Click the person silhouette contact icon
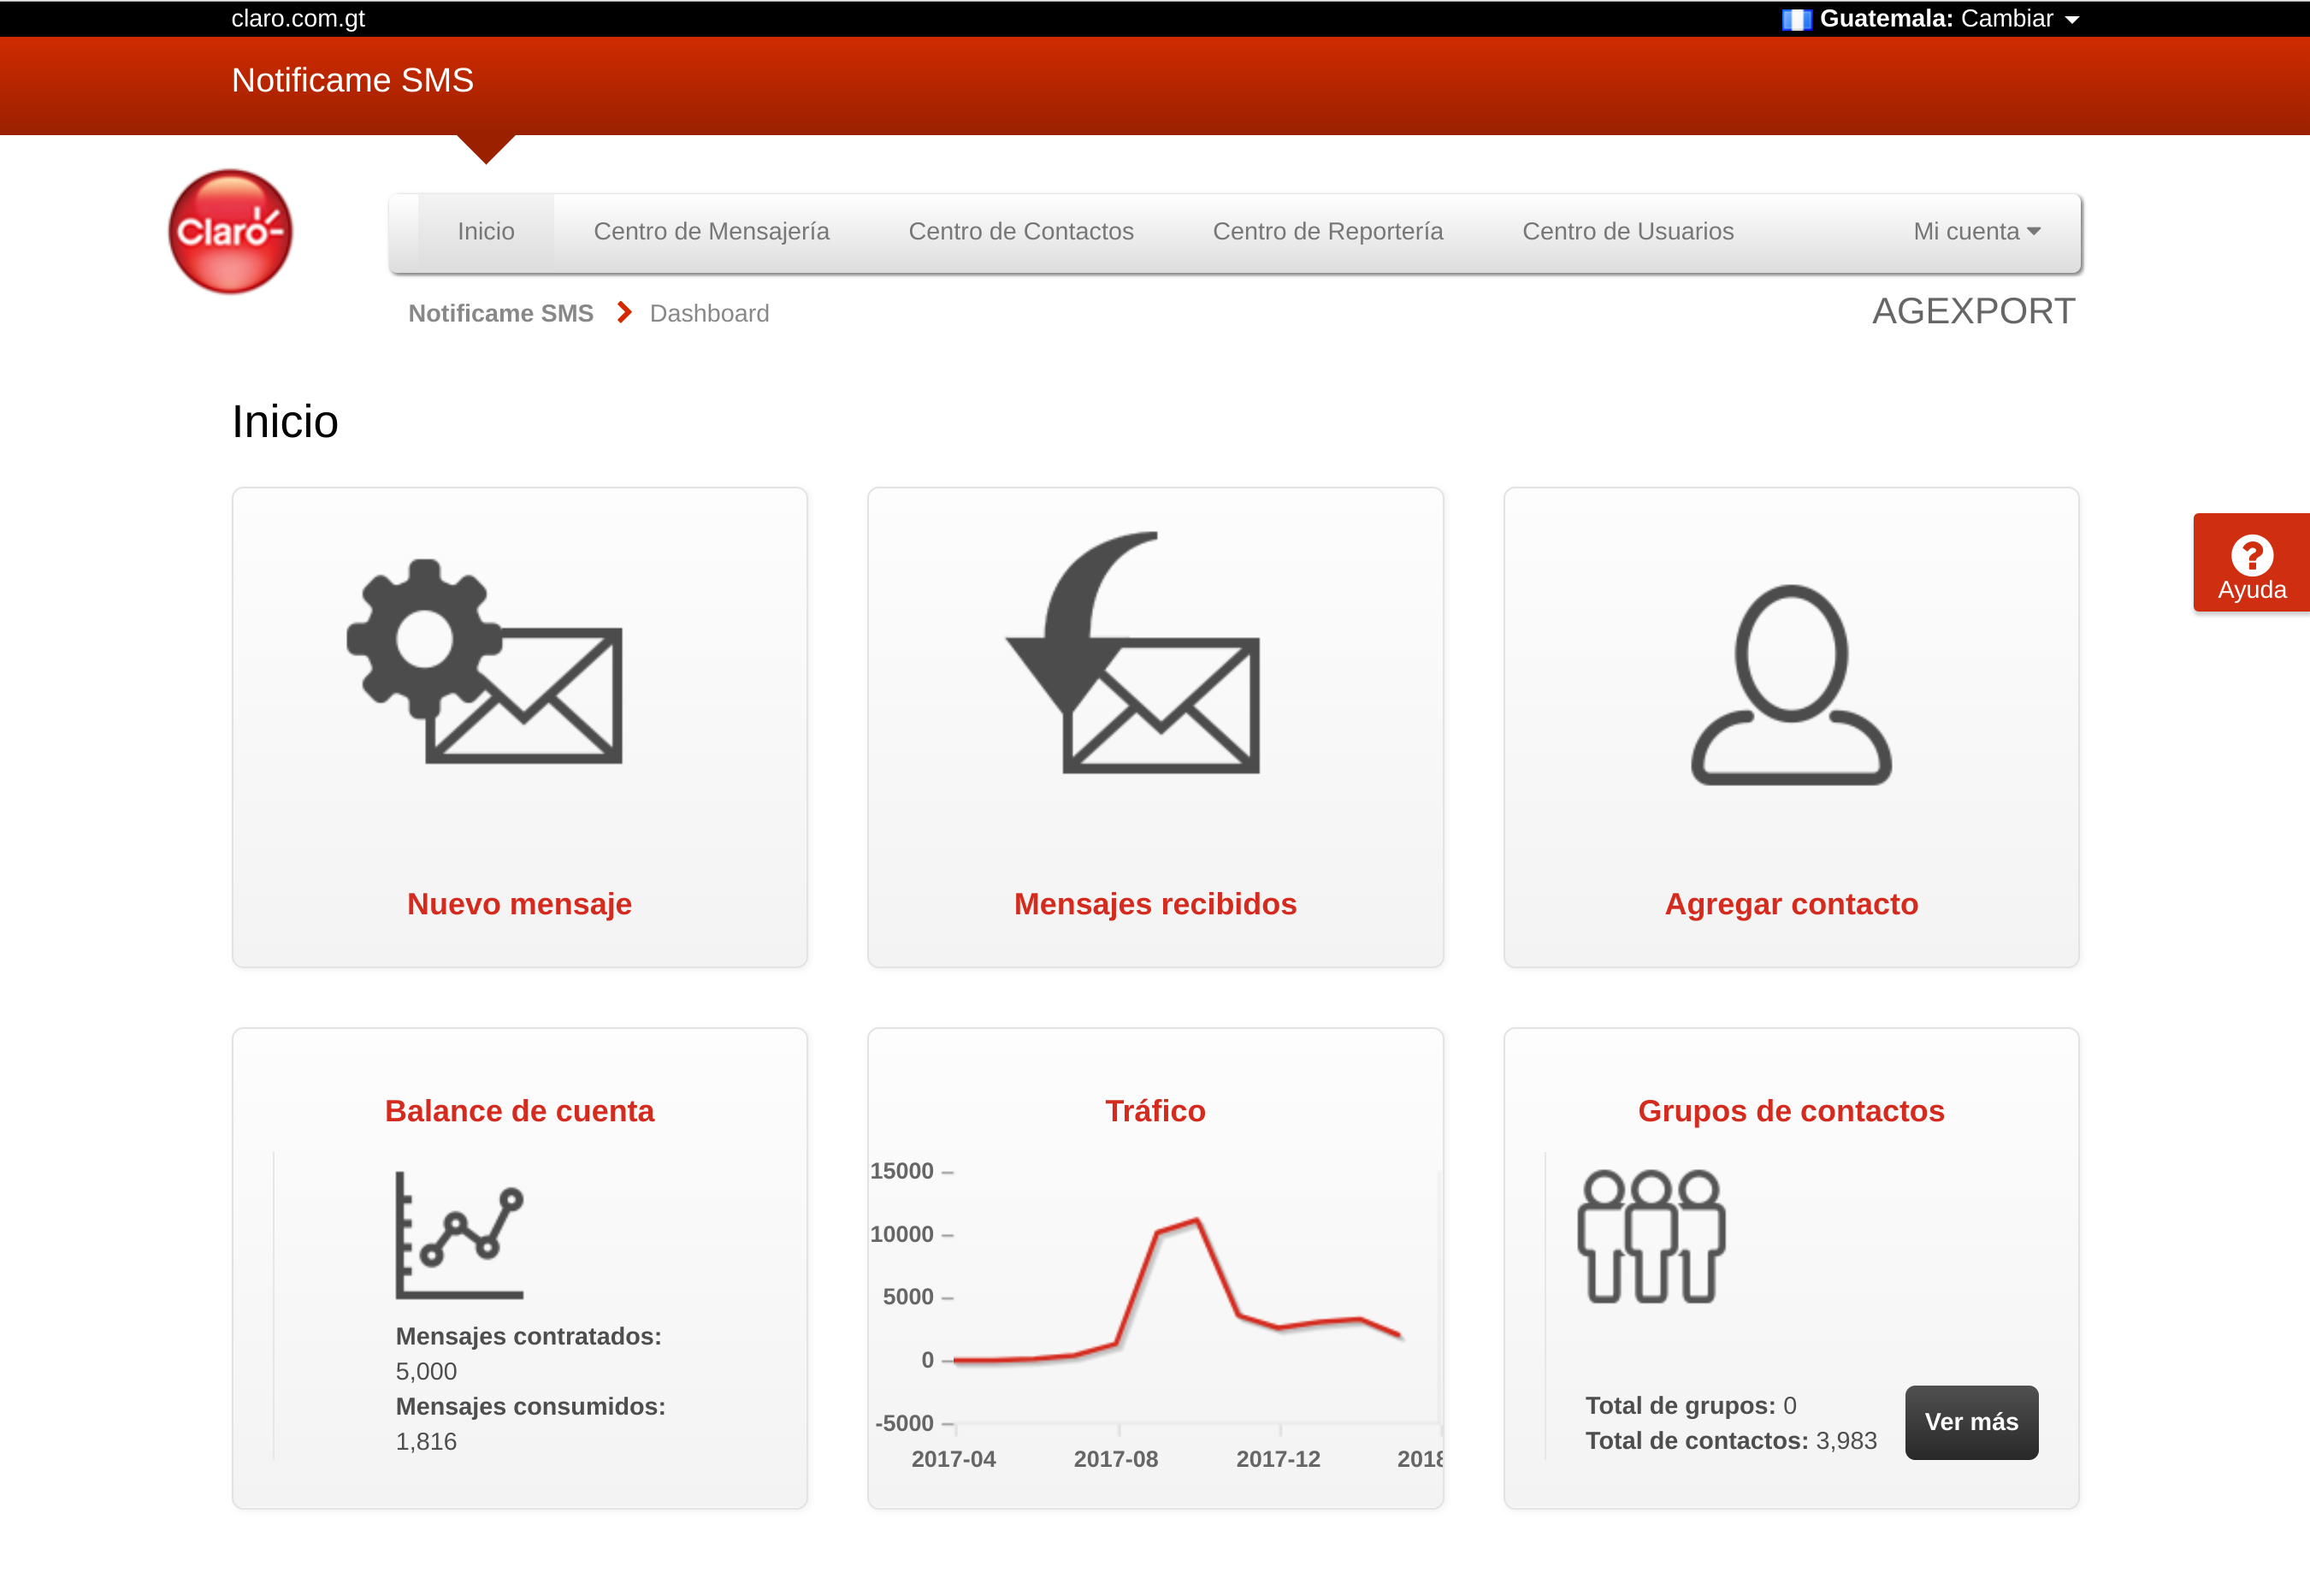Screen dimensions: 2310x1596 tap(1791, 685)
